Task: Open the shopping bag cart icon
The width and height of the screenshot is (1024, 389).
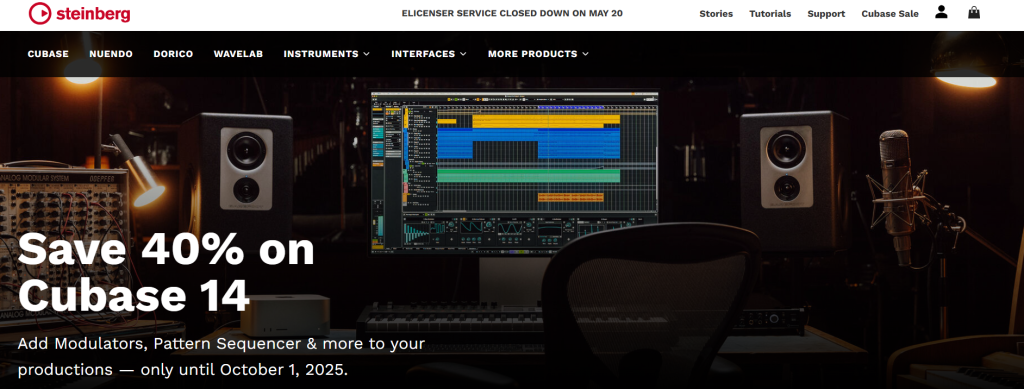Action: coord(974,12)
